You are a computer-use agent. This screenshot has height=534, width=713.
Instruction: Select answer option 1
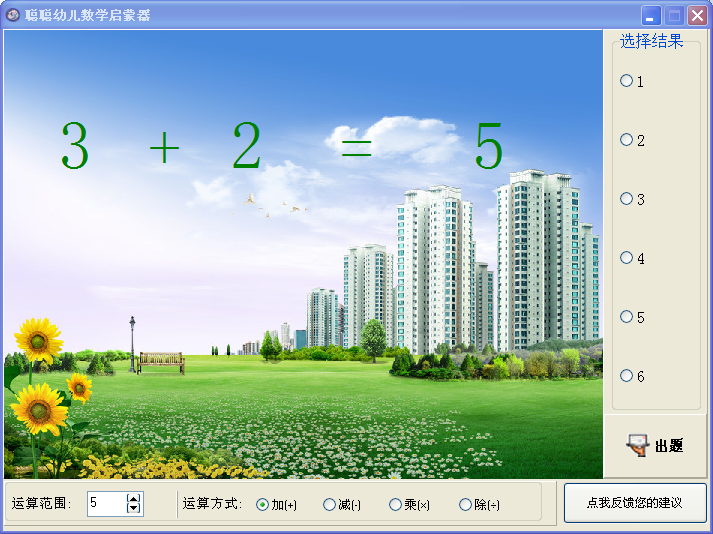click(x=632, y=81)
